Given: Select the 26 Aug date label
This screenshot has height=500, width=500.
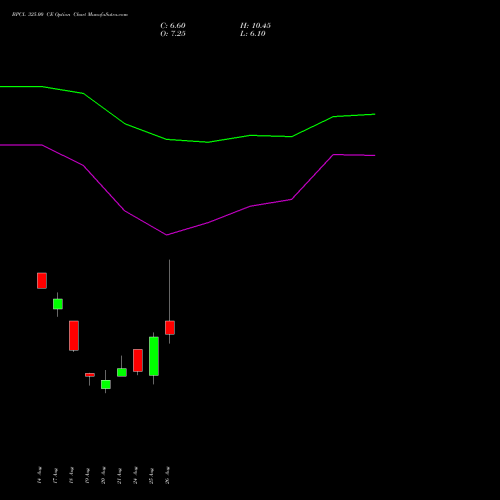Looking at the screenshot, I should 167,475.
